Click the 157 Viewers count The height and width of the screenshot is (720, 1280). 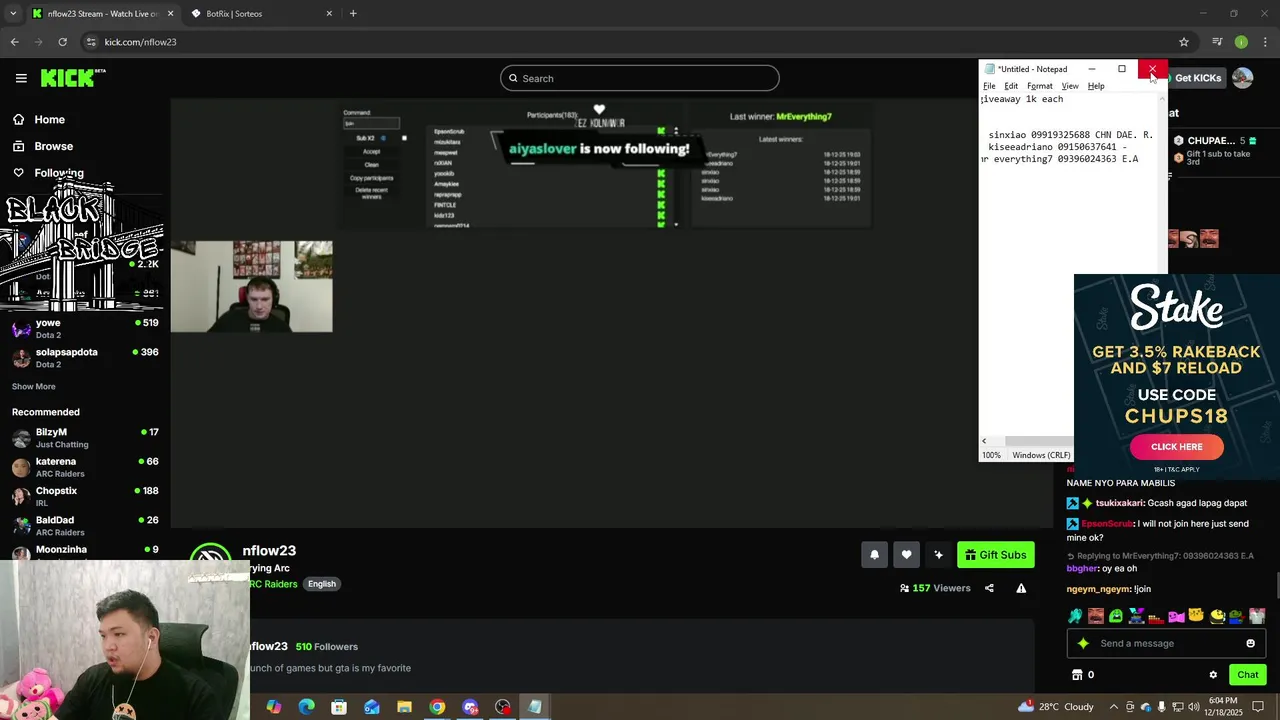pyautogui.click(x=935, y=588)
